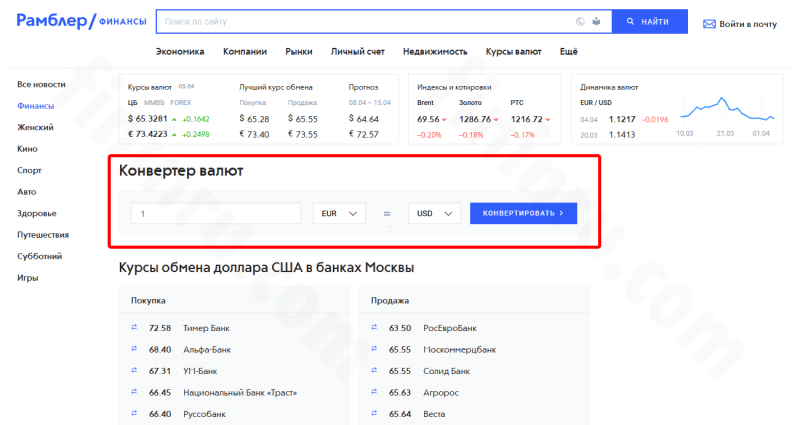This screenshot has width=800, height=425.
Task: Click the exchange icon beside УМ-Банк
Action: [134, 370]
